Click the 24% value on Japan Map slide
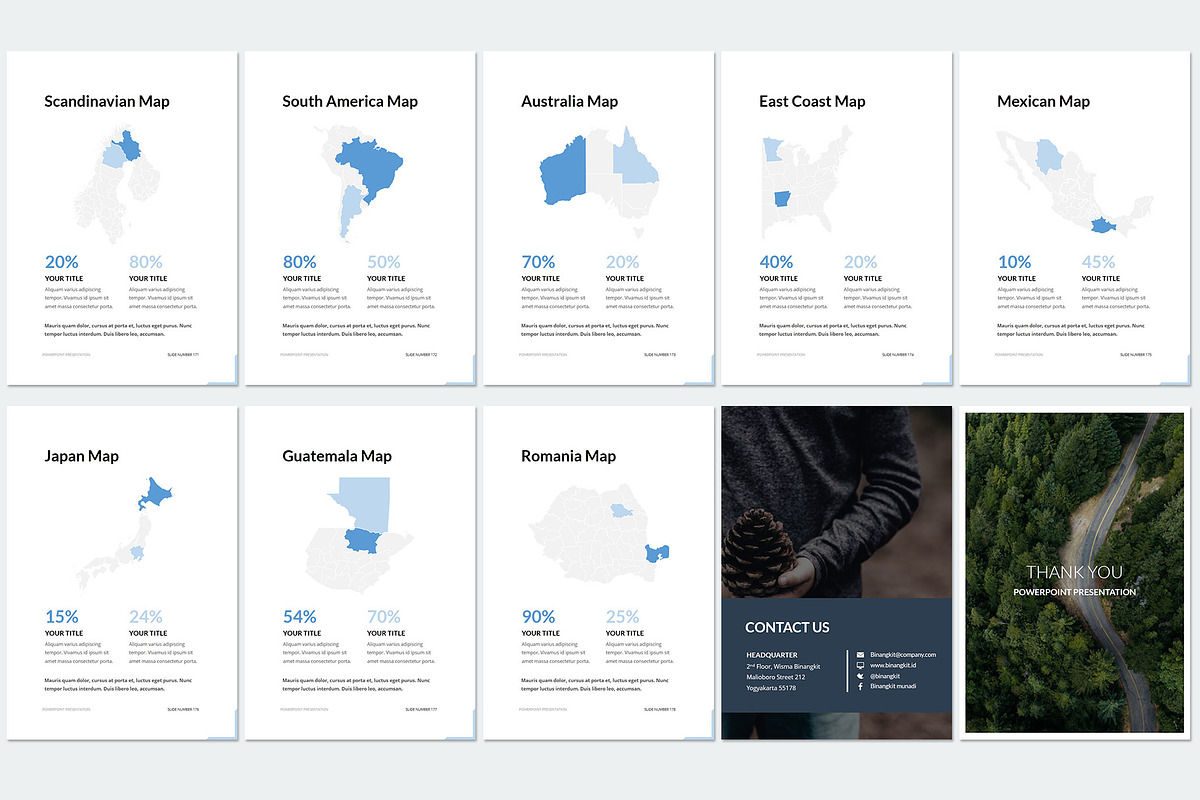The image size is (1200, 800). coord(146,617)
